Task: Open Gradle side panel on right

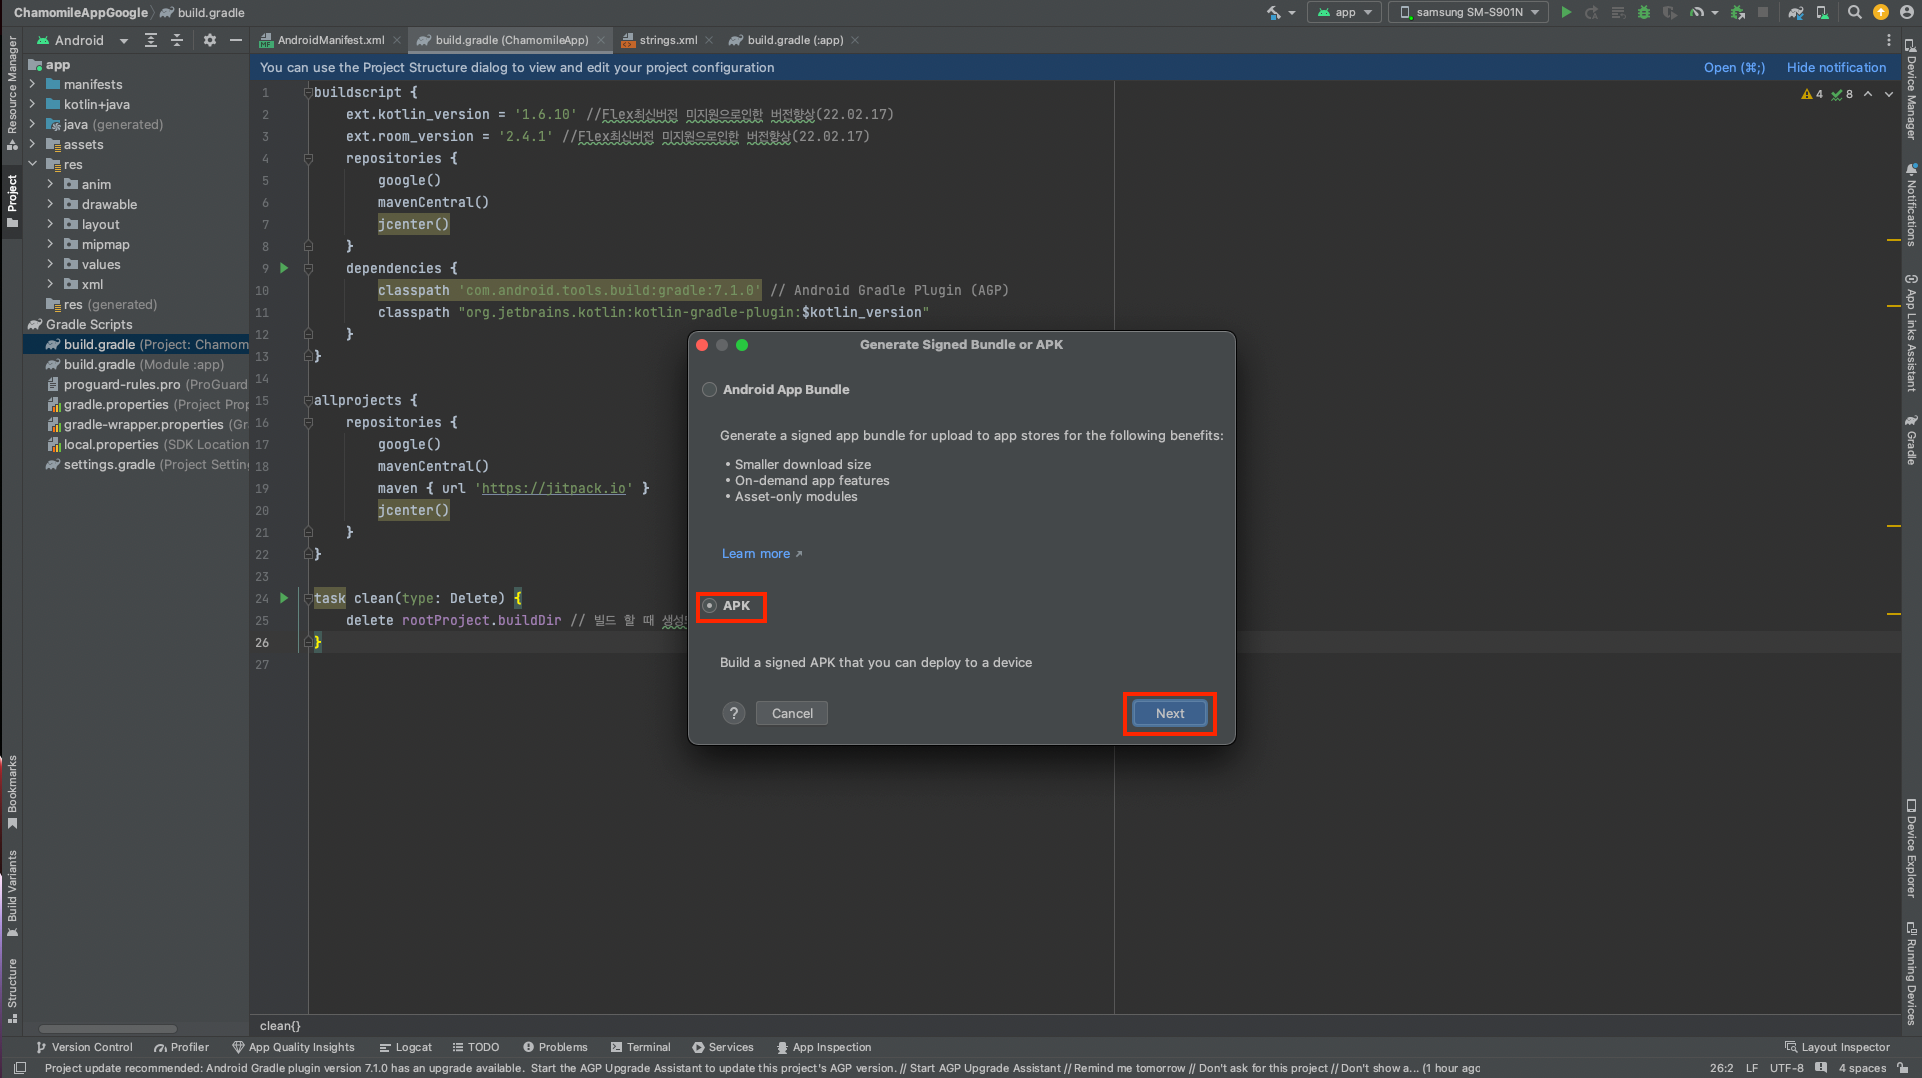Action: (x=1910, y=440)
